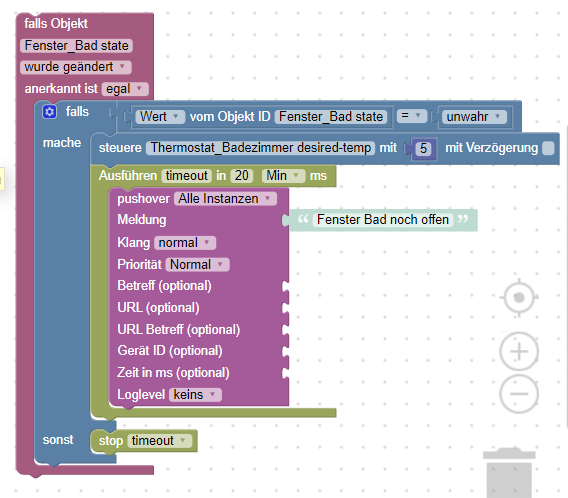
Task: Edit the number value 5
Action: [x=423, y=148]
